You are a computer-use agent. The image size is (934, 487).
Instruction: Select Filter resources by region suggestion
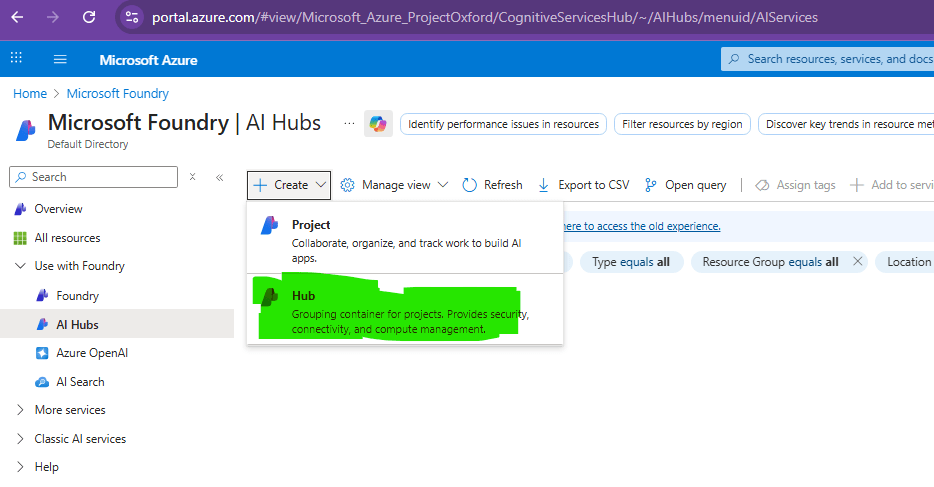(x=682, y=124)
